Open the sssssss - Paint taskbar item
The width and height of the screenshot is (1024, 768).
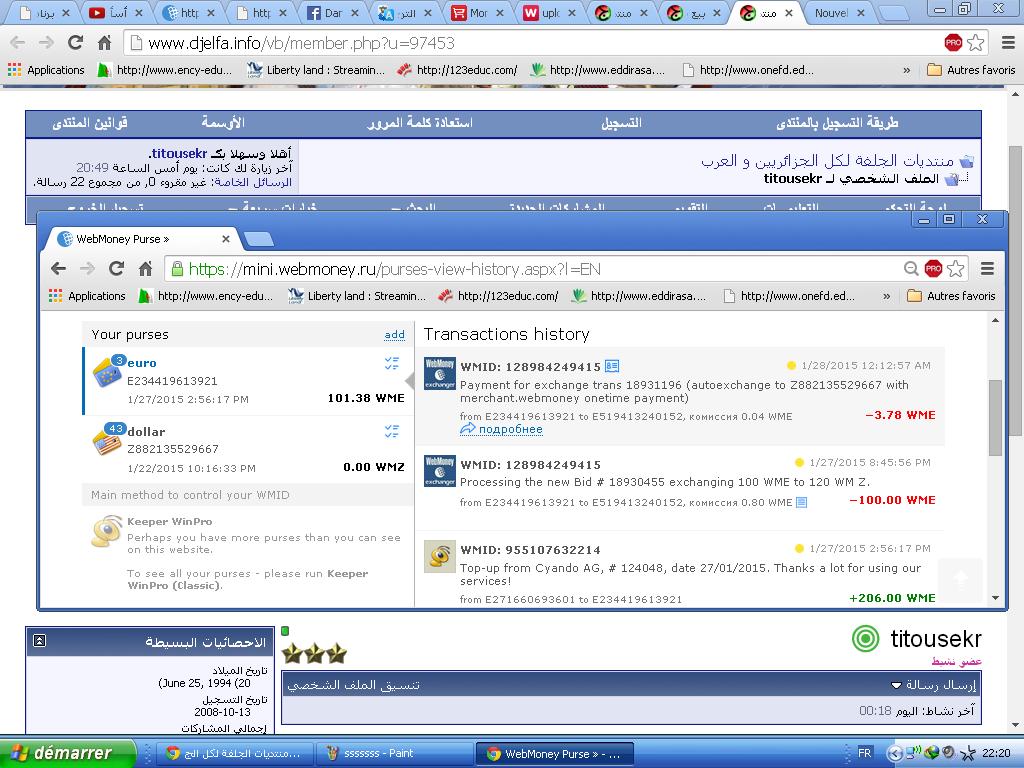(394, 753)
